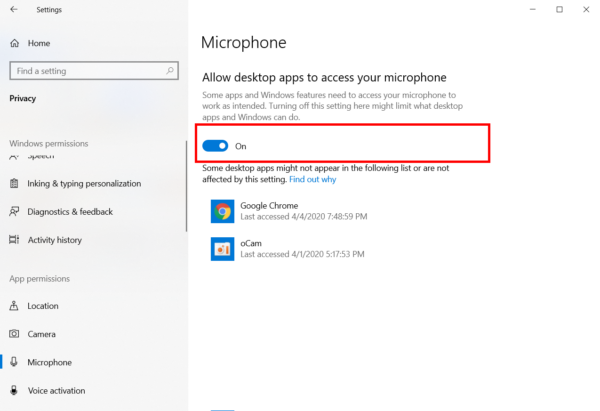Click the magnifier icon in search box
The image size is (600, 411).
(171, 71)
